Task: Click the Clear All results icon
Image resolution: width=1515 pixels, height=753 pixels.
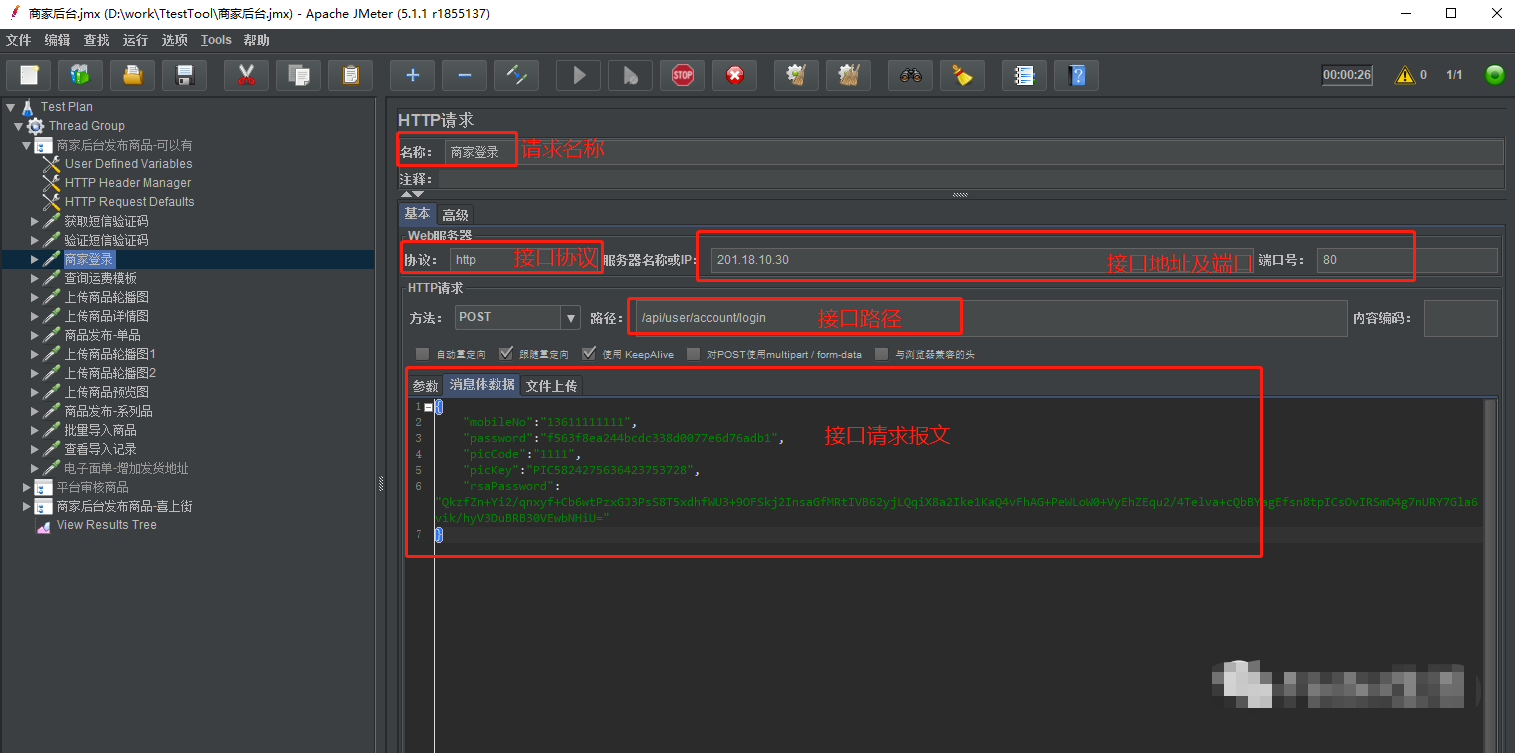Action: pyautogui.click(x=848, y=75)
